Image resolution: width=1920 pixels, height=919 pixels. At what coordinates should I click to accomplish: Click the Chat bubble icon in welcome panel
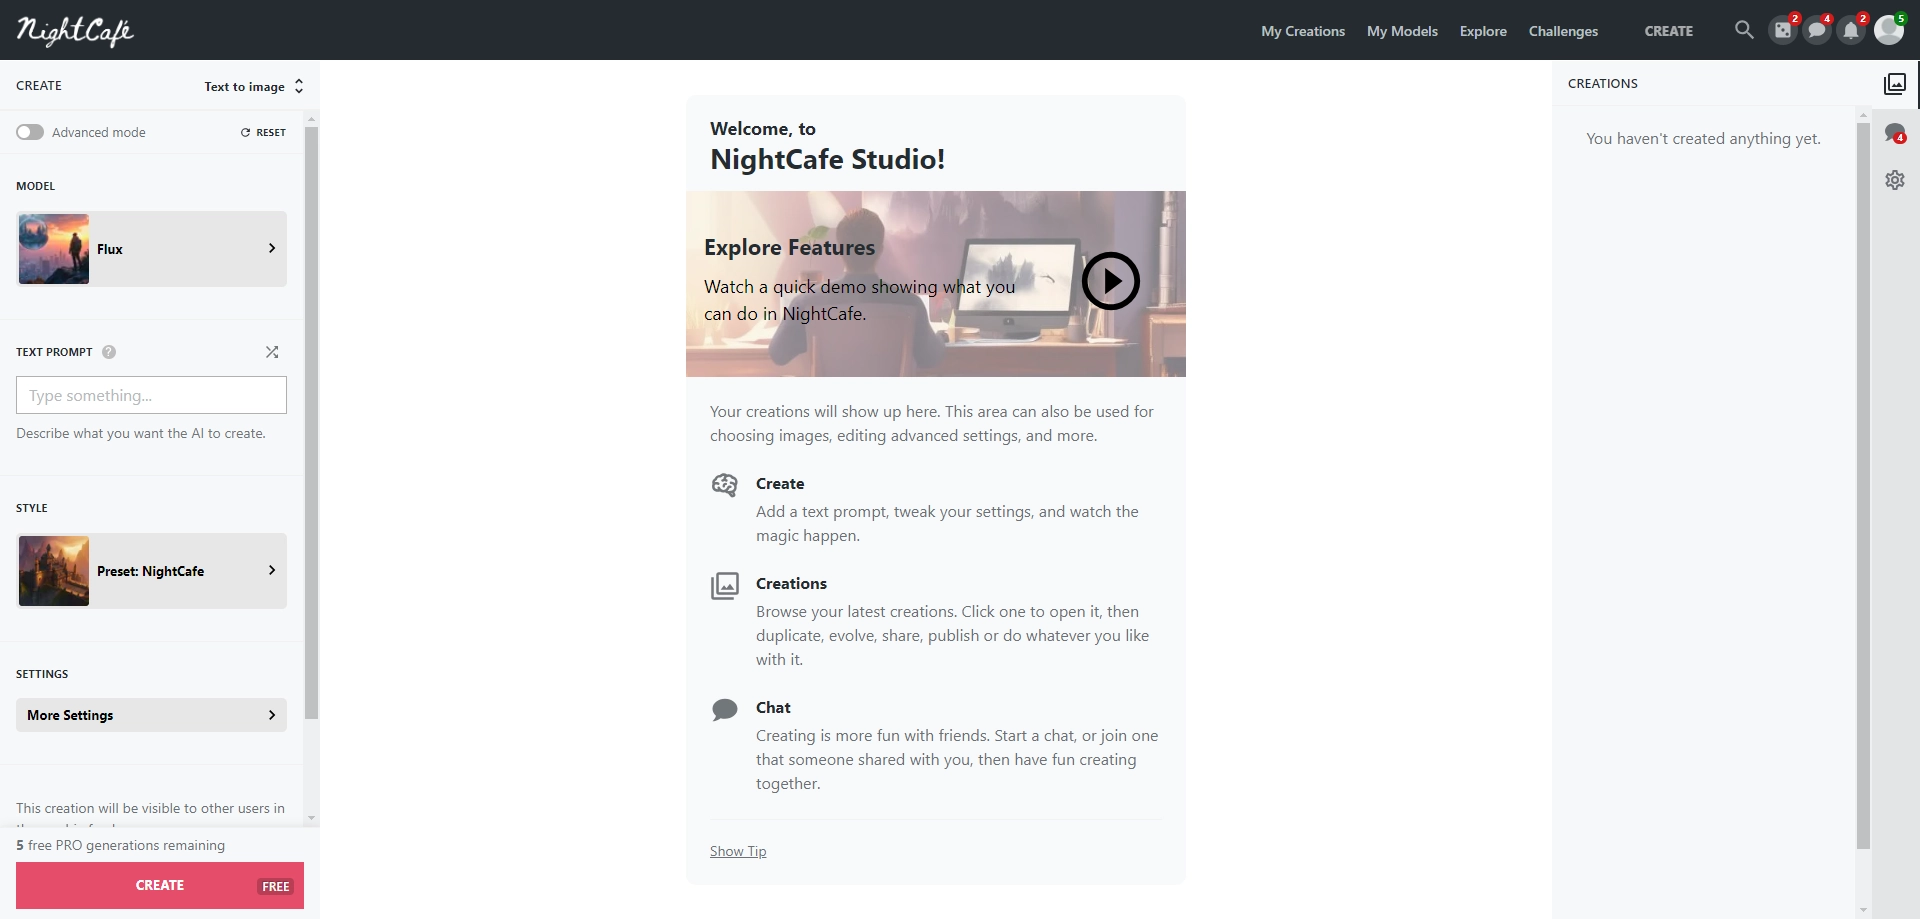click(x=724, y=709)
